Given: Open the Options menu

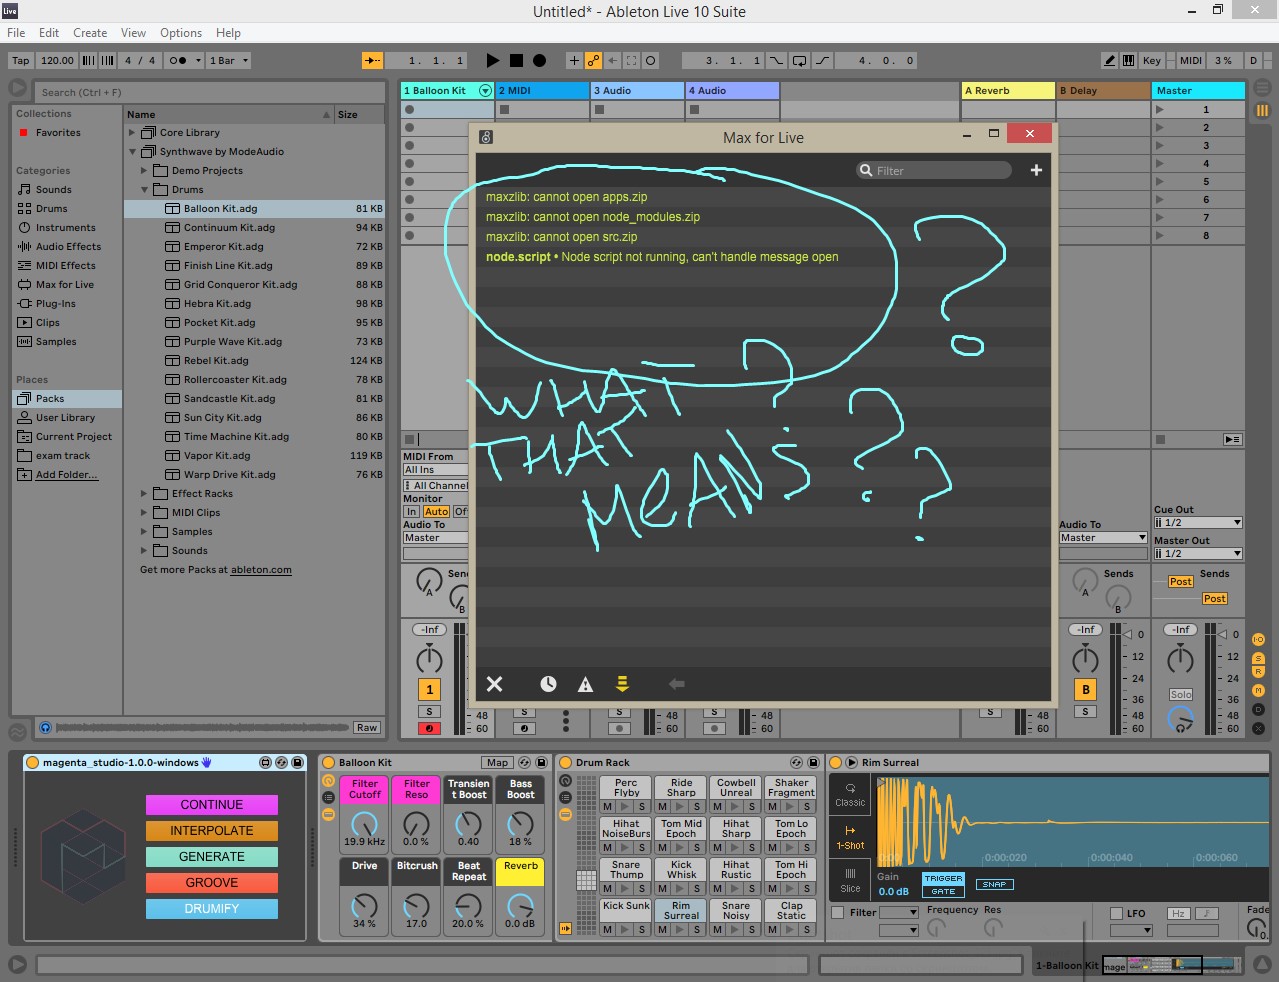Looking at the screenshot, I should coord(181,33).
